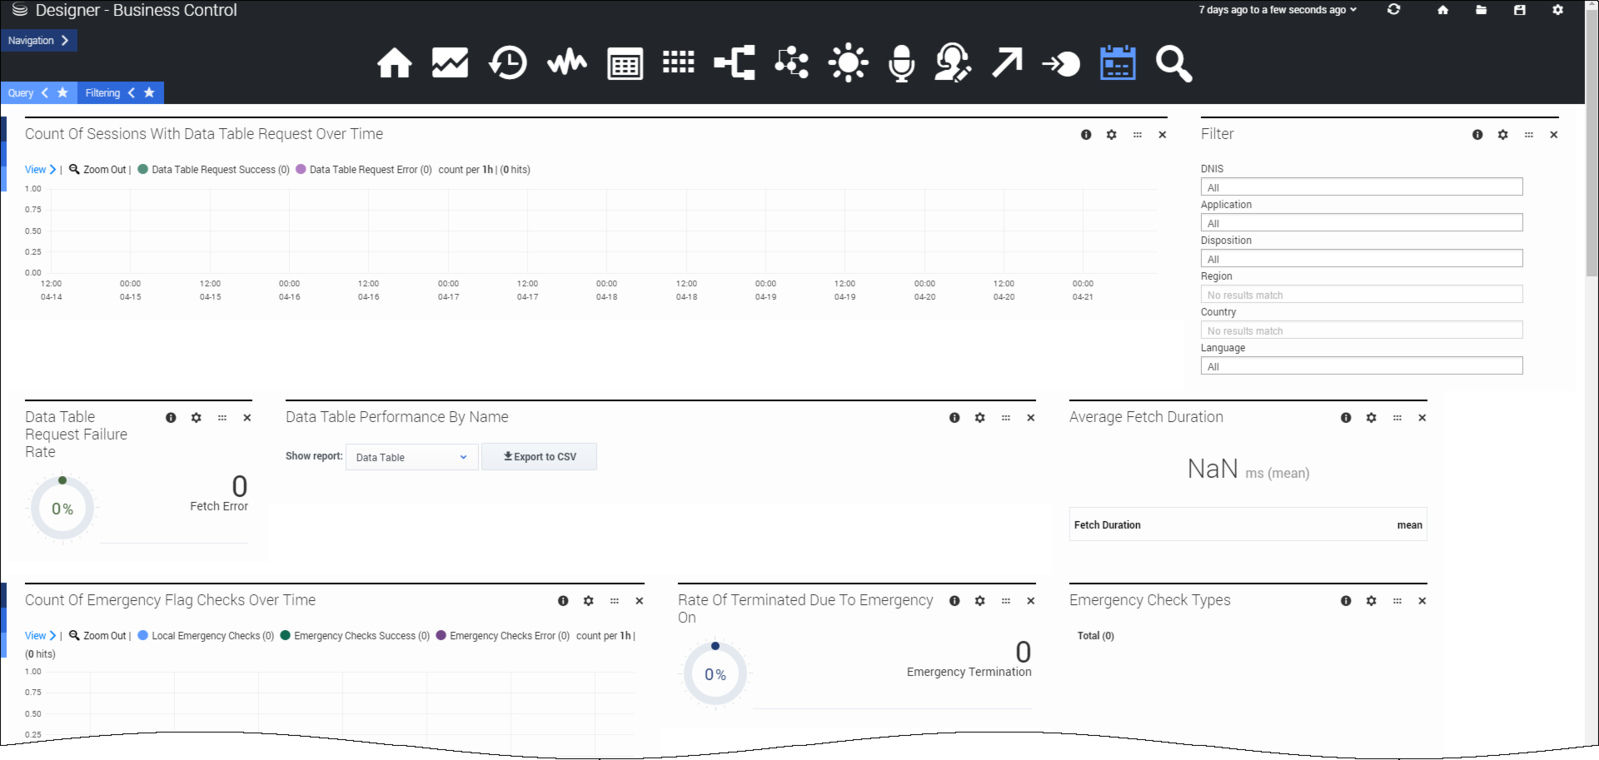Image resolution: width=1599 pixels, height=760 pixels.
Task: Toggle Data Table Request Error legend series
Action: tap(369, 170)
